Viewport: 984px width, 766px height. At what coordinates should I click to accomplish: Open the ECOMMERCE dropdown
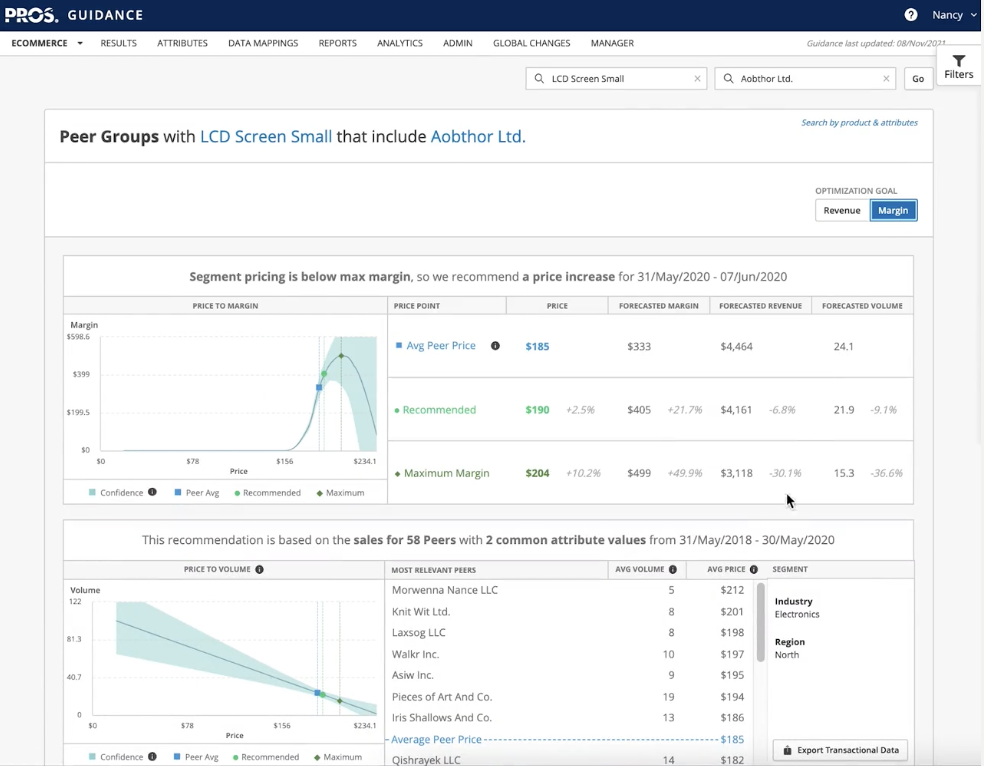tap(46, 43)
